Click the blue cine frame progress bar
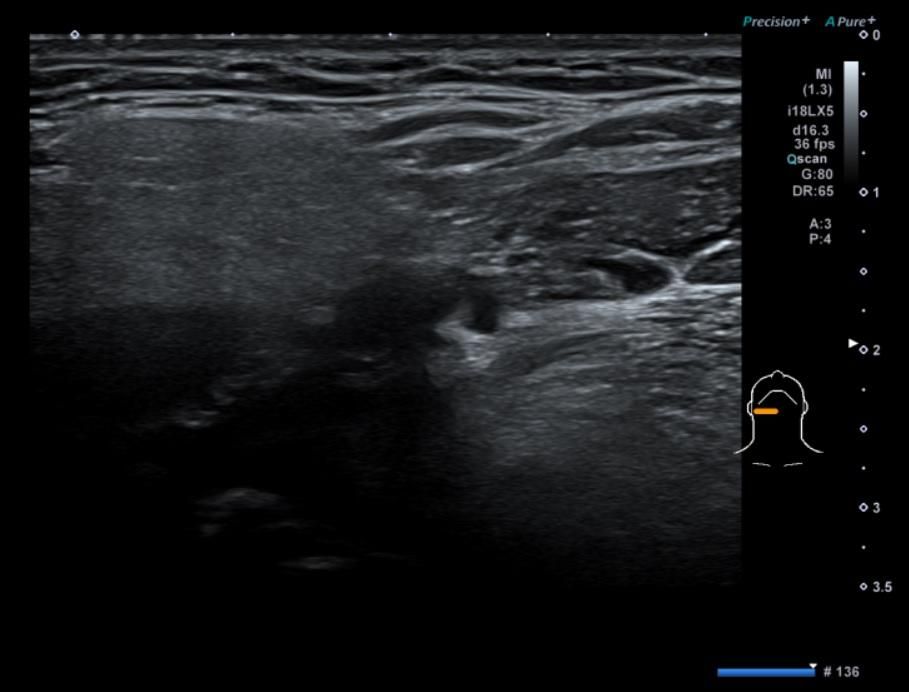Viewport: 909px width, 692px height. click(x=766, y=672)
